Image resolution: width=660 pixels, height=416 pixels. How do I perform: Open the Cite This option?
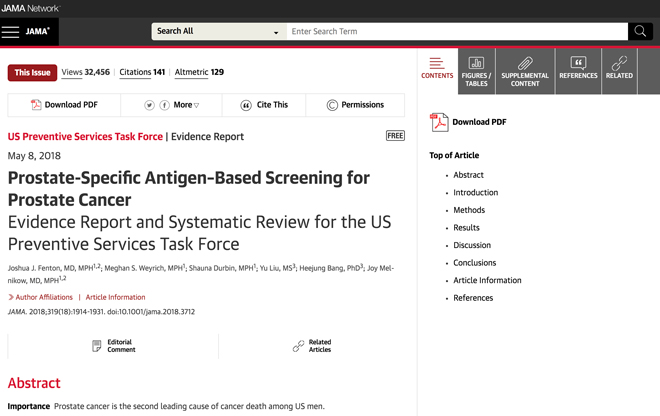click(264, 105)
